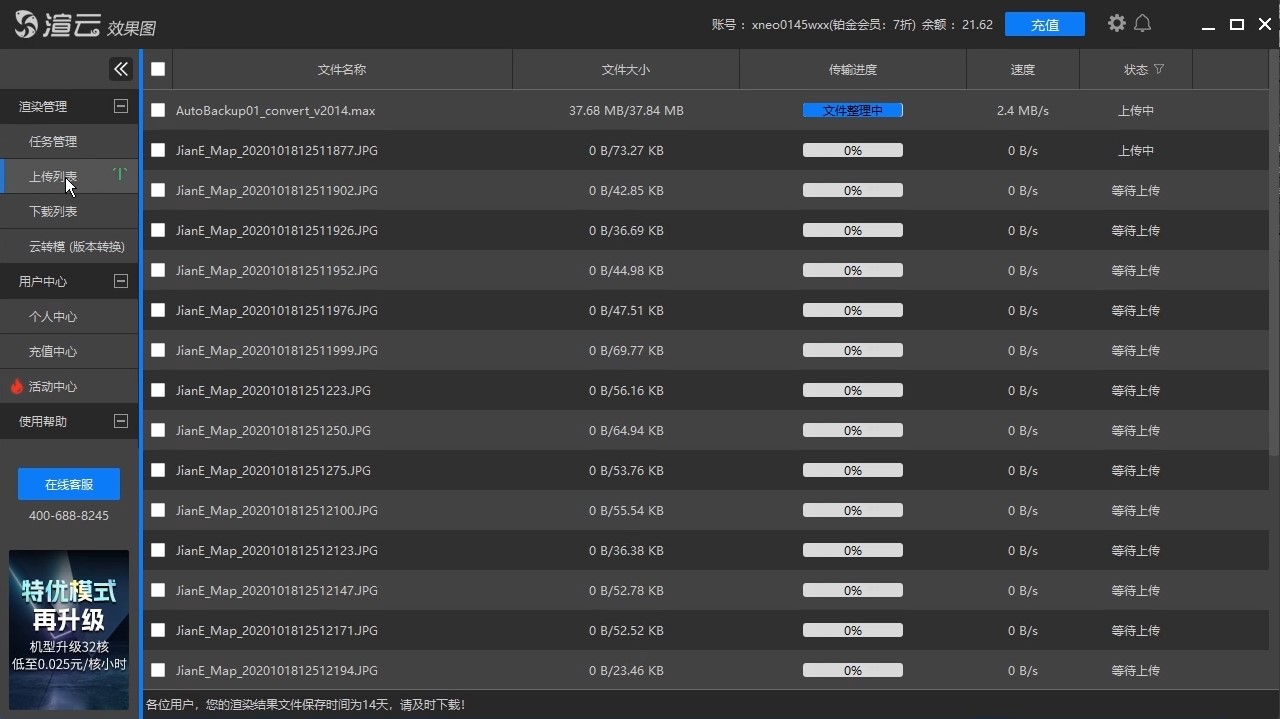Viewport: 1280px width, 719px height.
Task: Click the 传输进度 column header
Action: point(853,69)
